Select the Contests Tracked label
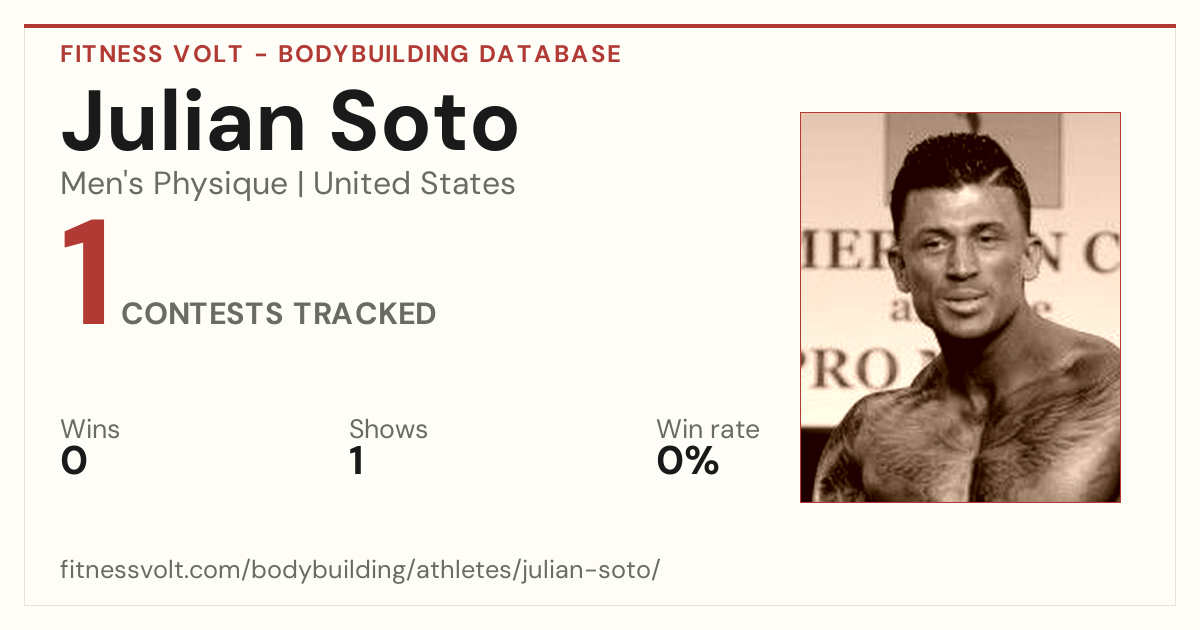Screen dimensions: 1200x630 (x=279, y=314)
